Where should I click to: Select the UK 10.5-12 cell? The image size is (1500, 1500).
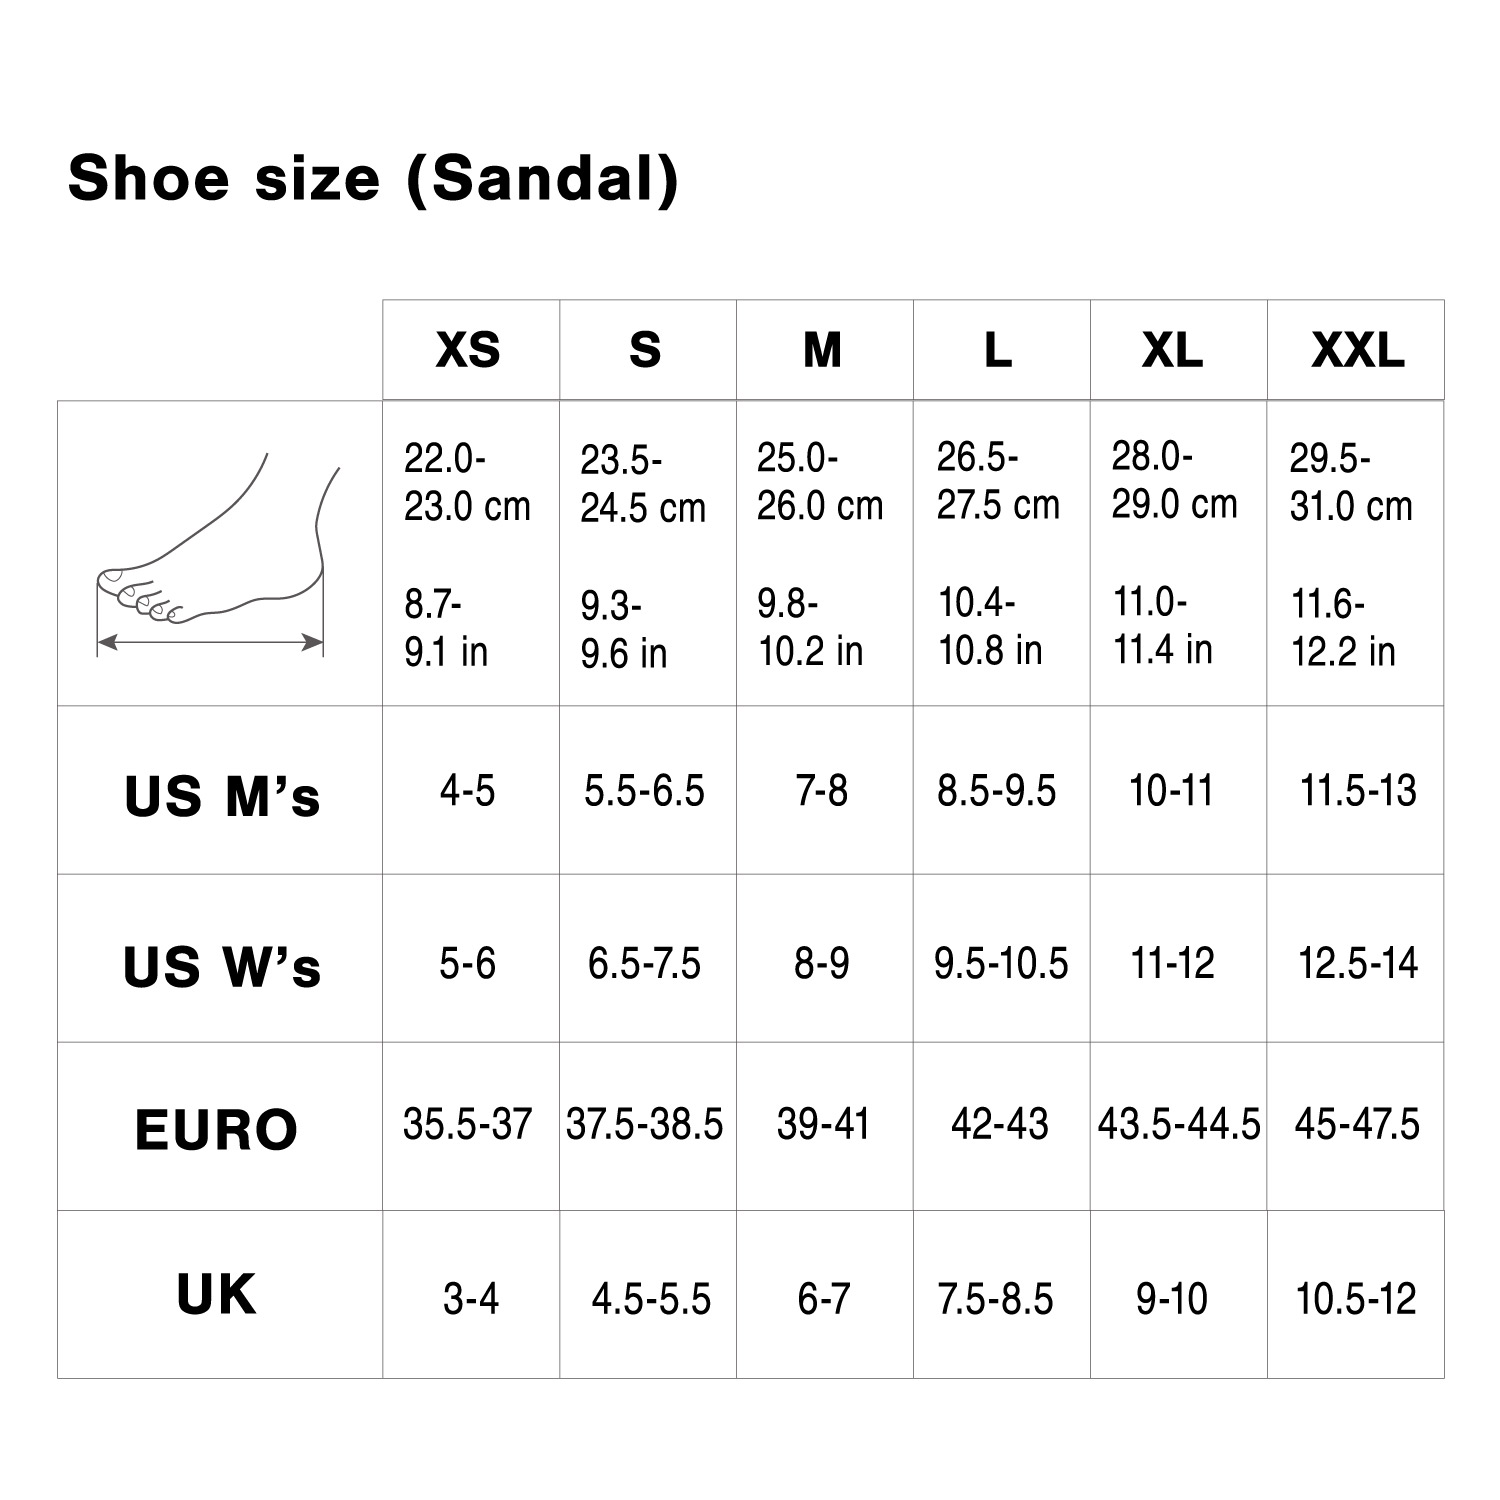1356,1299
